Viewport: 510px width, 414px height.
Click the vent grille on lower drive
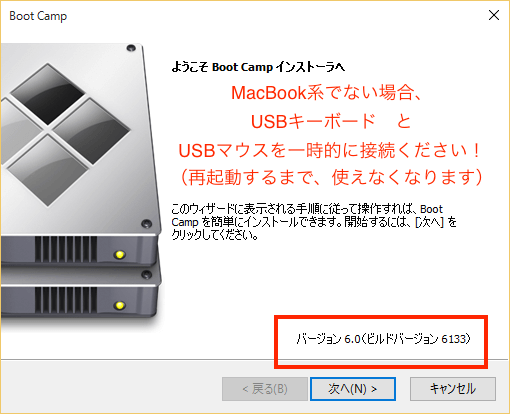[x=66, y=300]
